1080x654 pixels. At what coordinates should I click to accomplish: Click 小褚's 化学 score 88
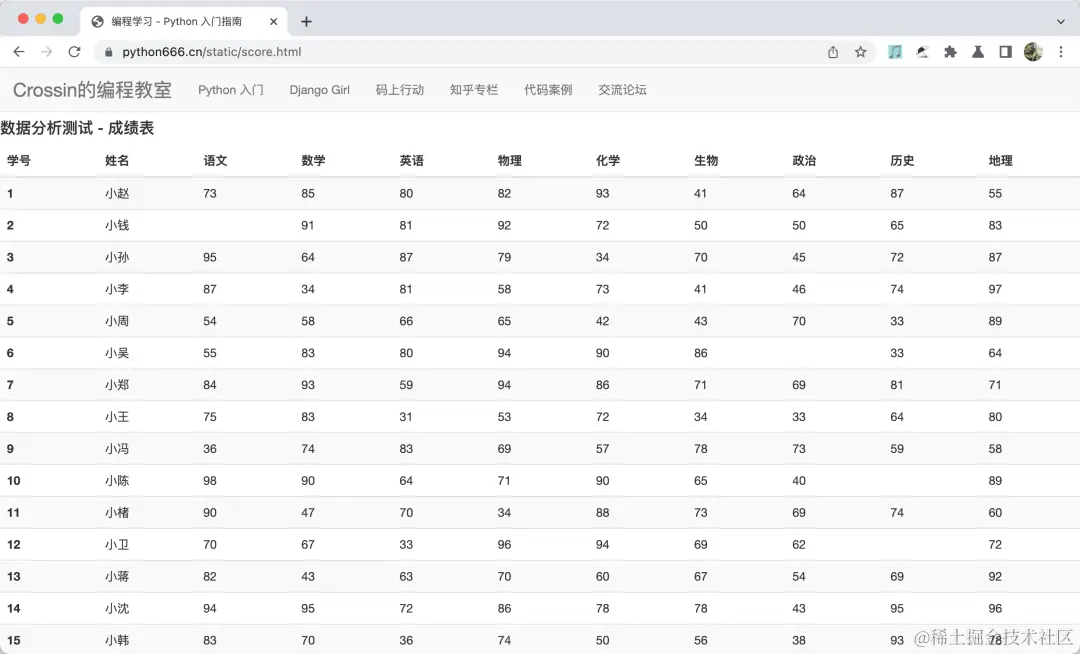(x=603, y=513)
